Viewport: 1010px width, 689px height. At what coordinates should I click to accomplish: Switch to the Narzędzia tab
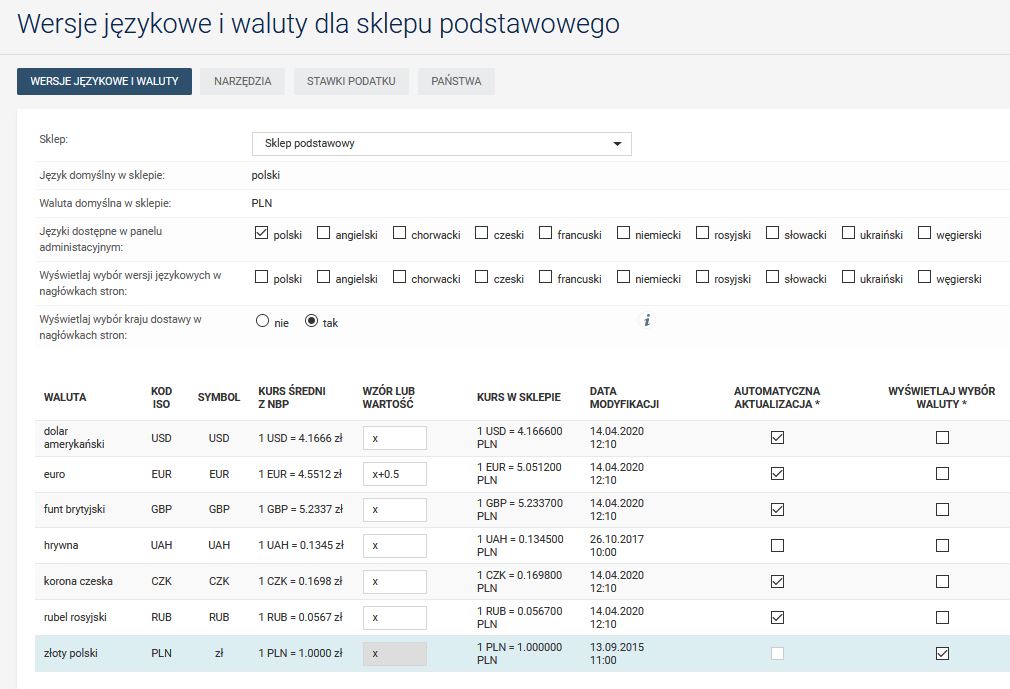click(242, 81)
